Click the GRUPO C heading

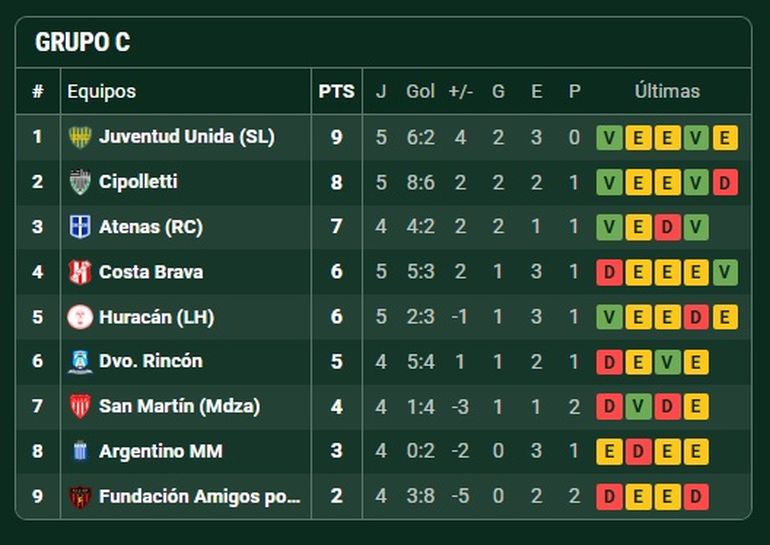pos(82,43)
